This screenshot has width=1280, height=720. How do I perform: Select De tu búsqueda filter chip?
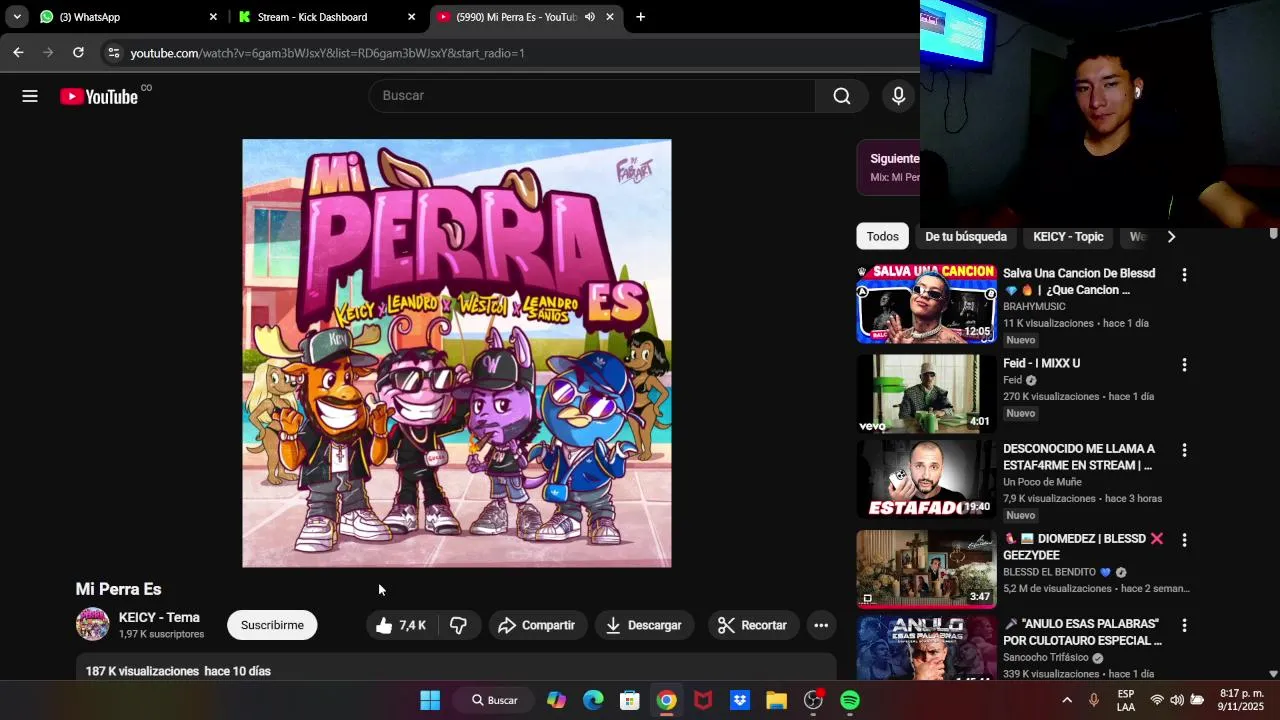pyautogui.click(x=966, y=236)
